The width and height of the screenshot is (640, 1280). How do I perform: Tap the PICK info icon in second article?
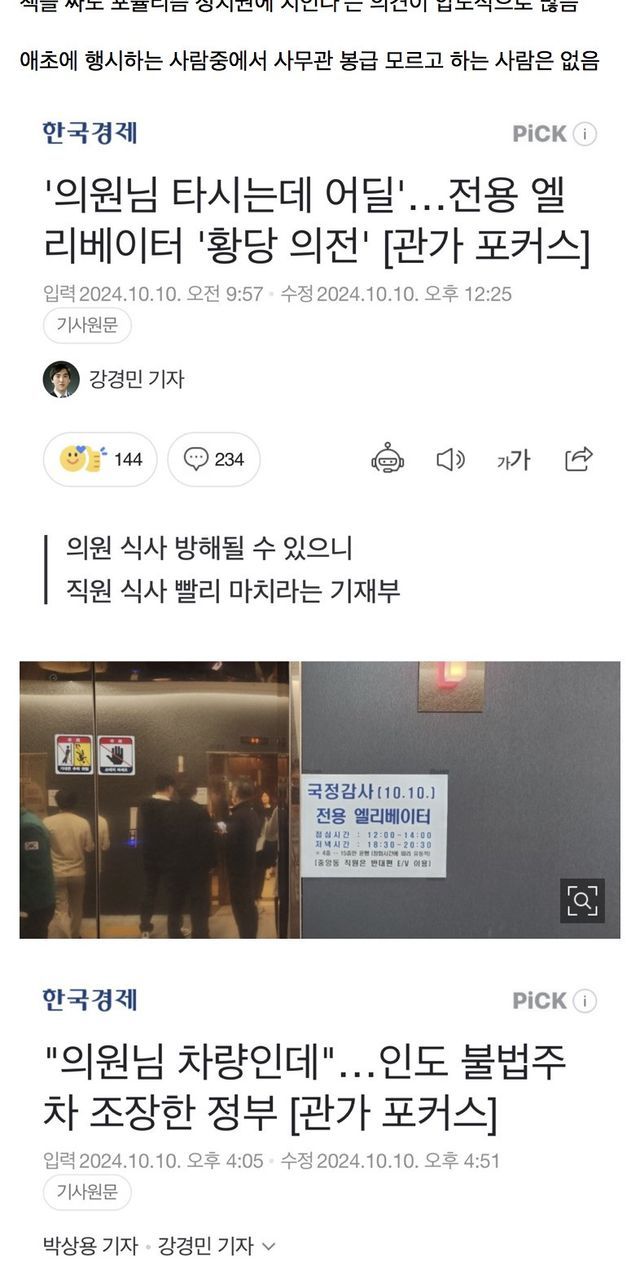point(587,1001)
